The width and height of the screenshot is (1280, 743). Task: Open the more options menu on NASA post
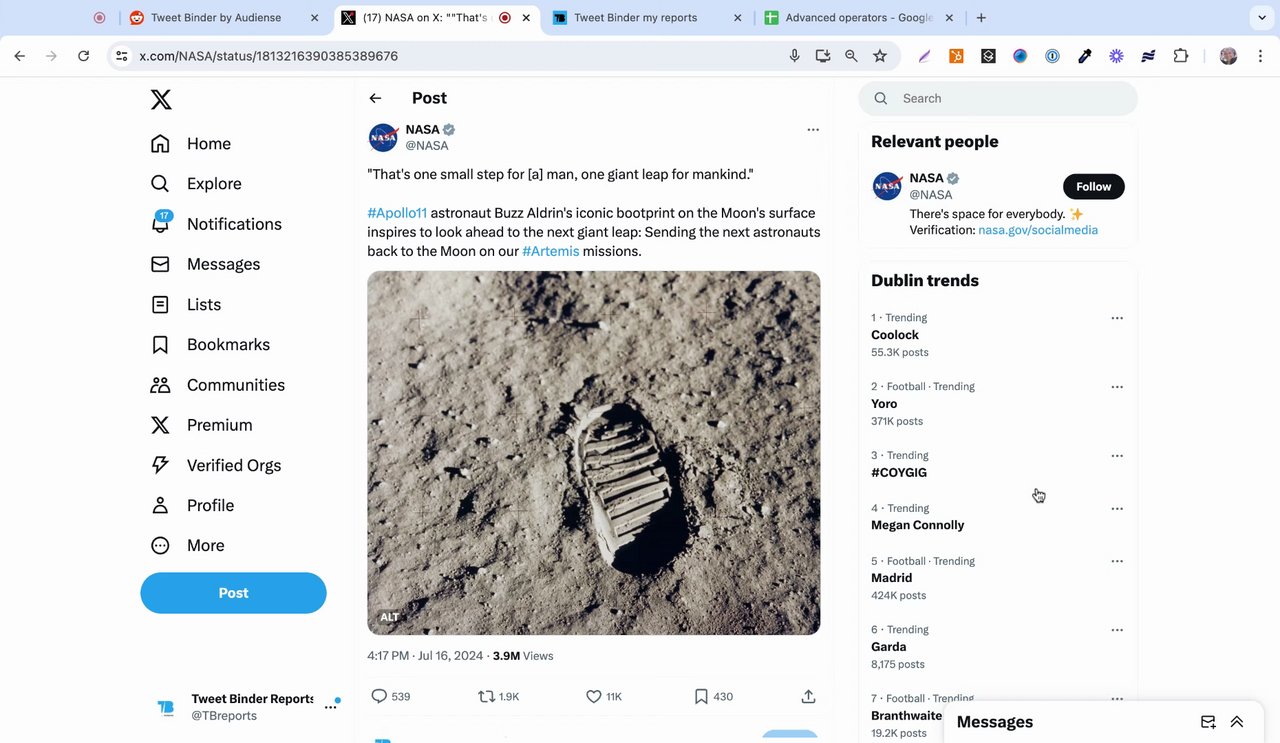813,130
